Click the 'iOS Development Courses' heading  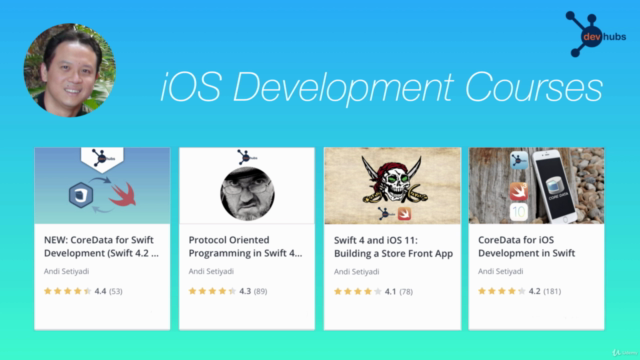(x=382, y=88)
